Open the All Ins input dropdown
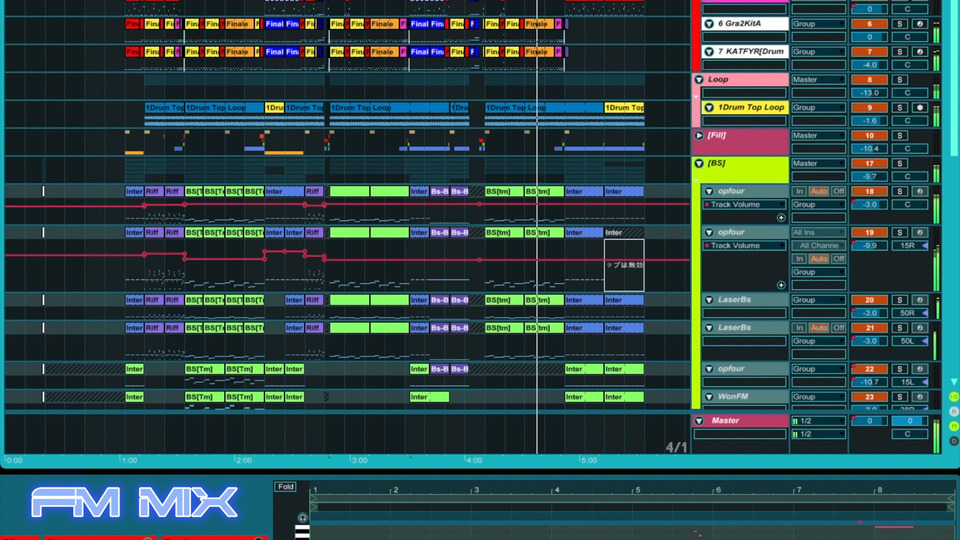960x540 pixels. click(819, 233)
